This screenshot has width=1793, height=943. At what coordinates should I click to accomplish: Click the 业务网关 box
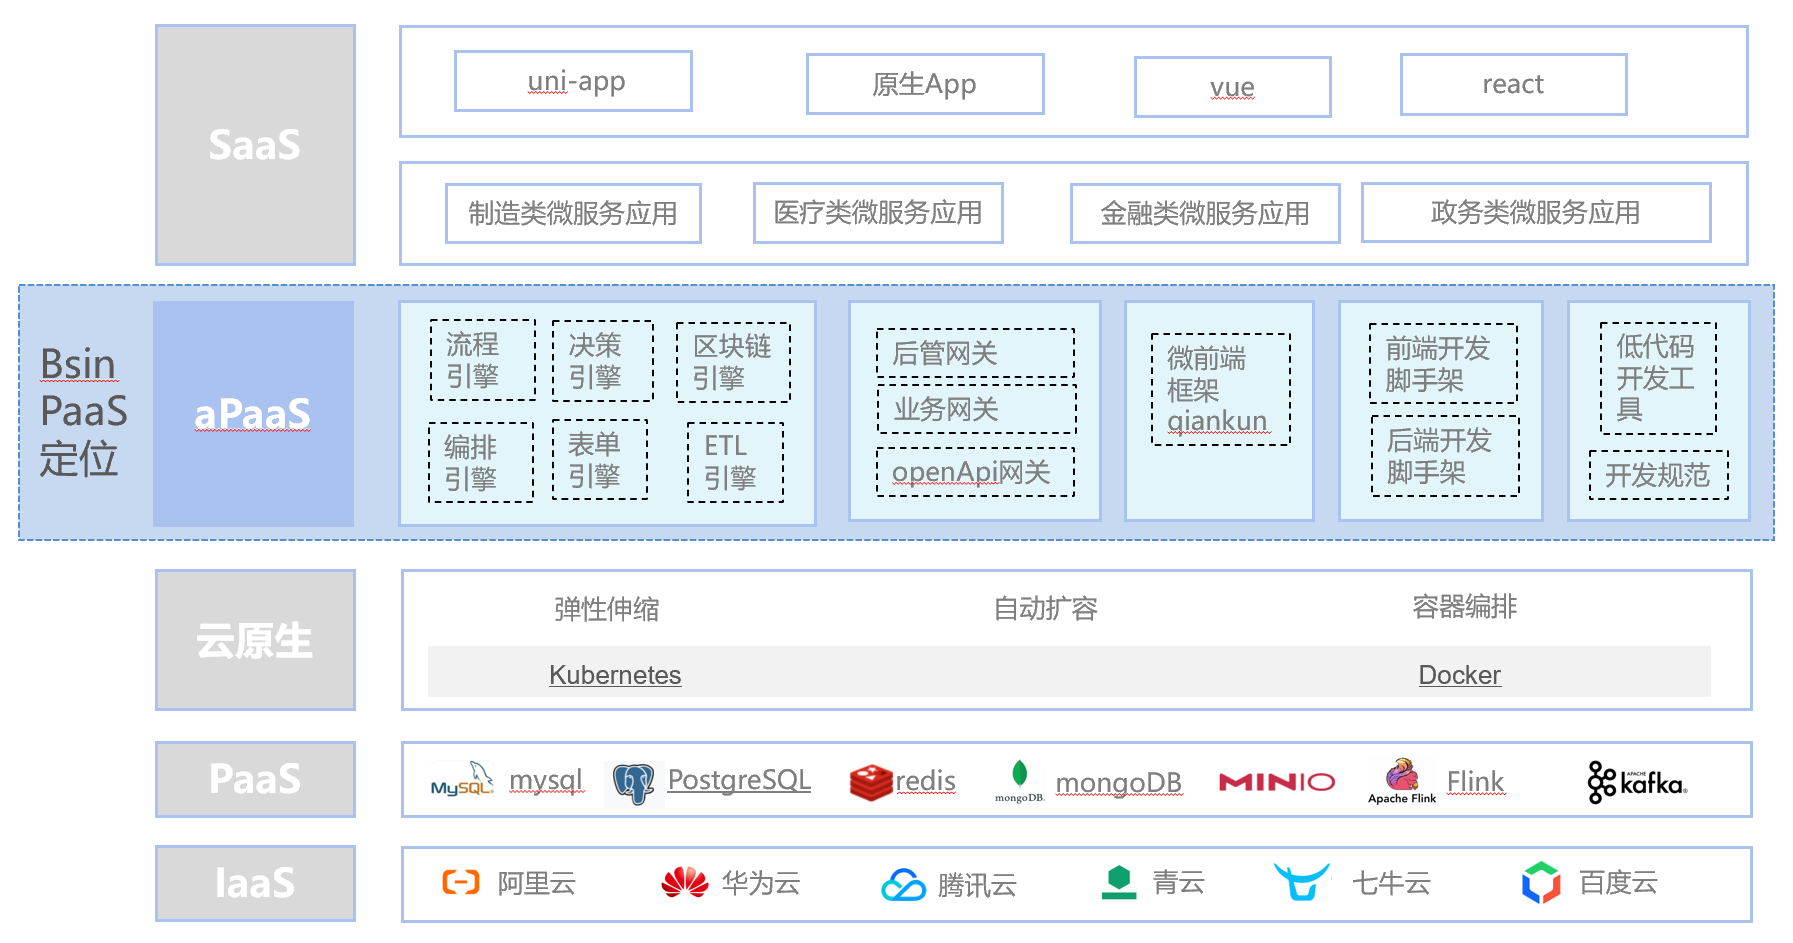click(x=976, y=409)
